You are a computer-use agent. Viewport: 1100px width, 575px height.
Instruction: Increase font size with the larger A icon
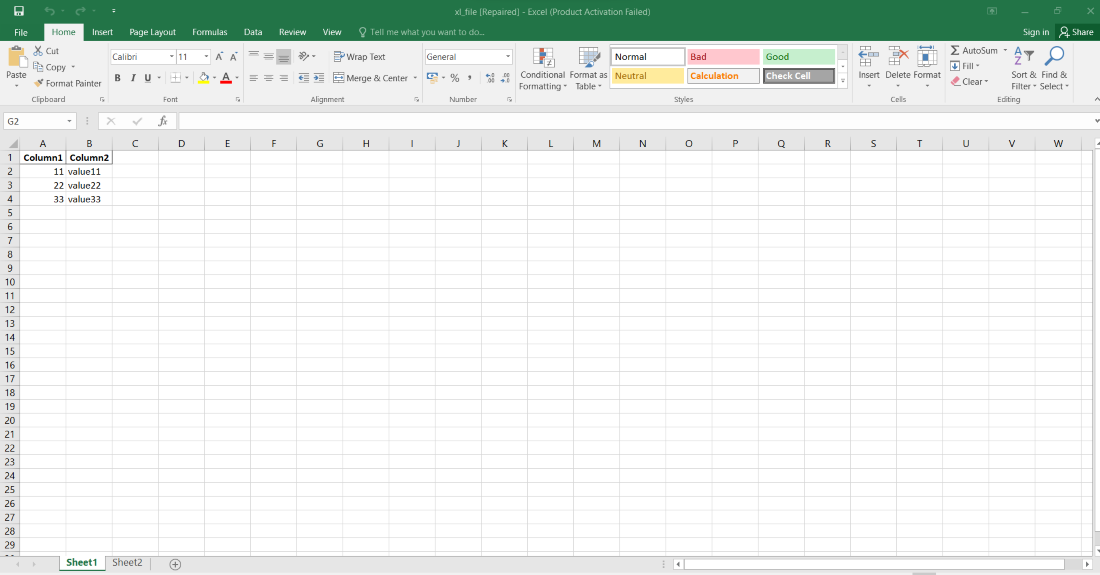click(219, 57)
